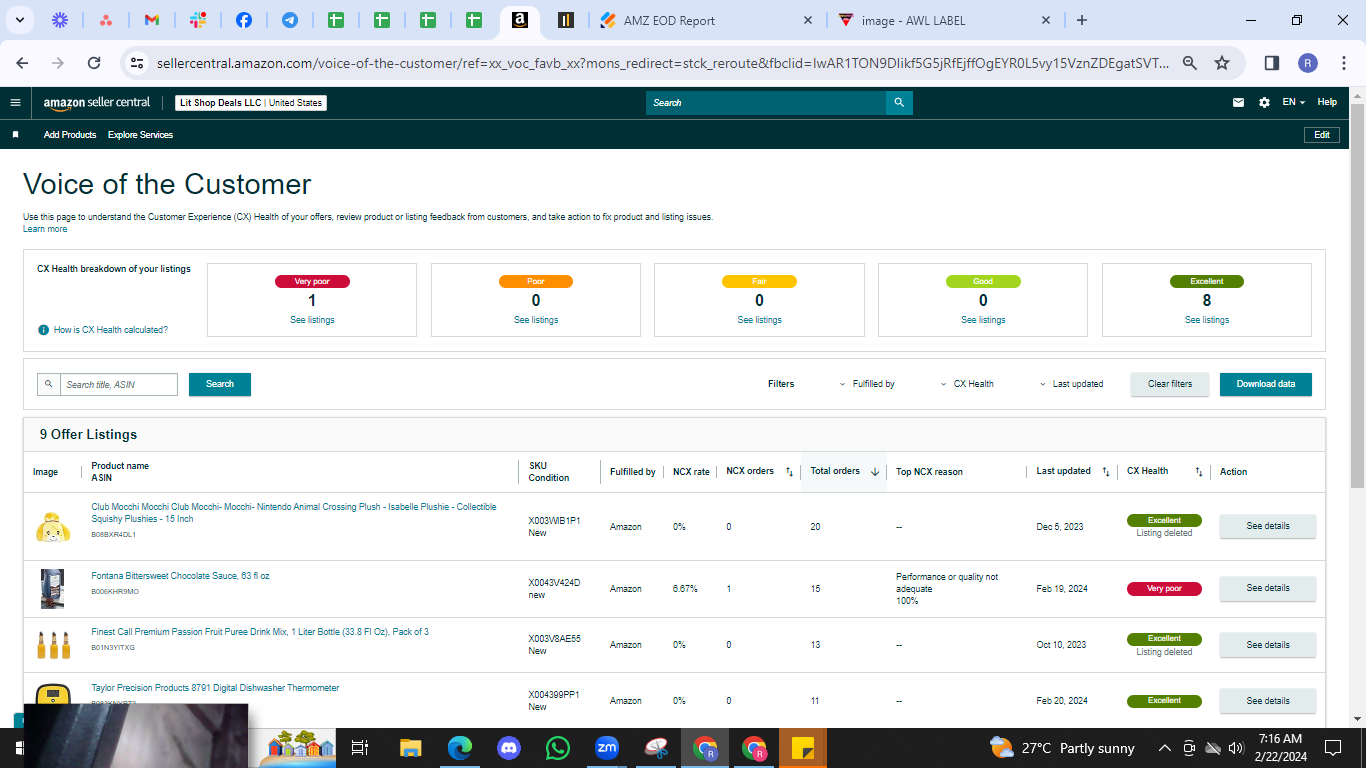Screen dimensions: 1366x768
Task: Switch to the Telegram tab
Action: (290, 20)
